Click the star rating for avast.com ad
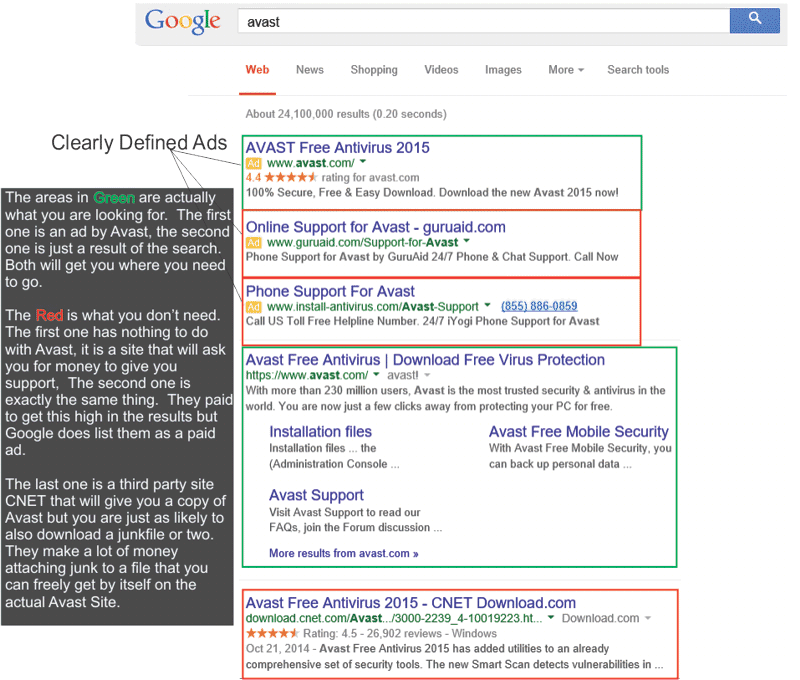 (290, 178)
